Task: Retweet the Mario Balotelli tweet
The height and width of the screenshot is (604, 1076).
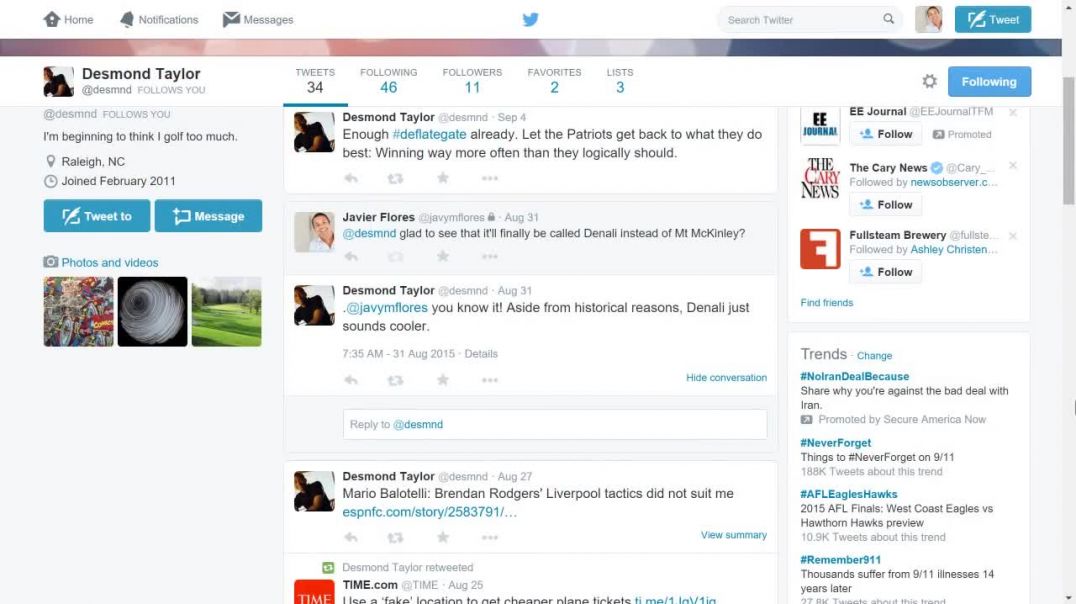Action: [395, 537]
